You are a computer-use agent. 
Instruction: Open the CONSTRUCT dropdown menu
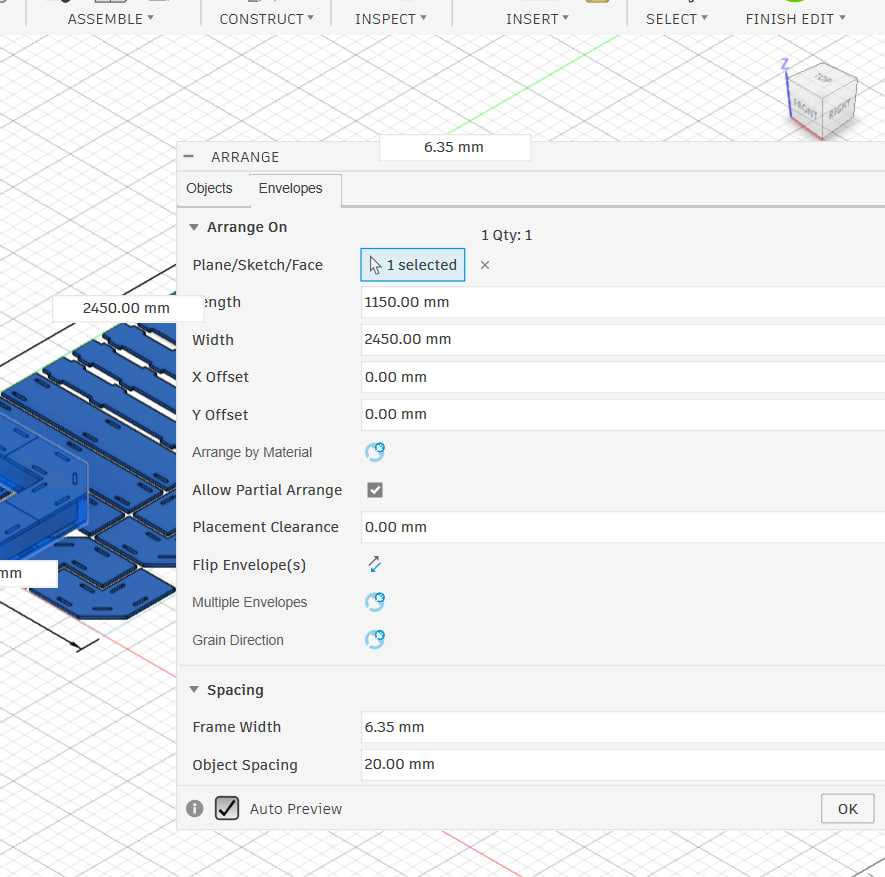[266, 19]
